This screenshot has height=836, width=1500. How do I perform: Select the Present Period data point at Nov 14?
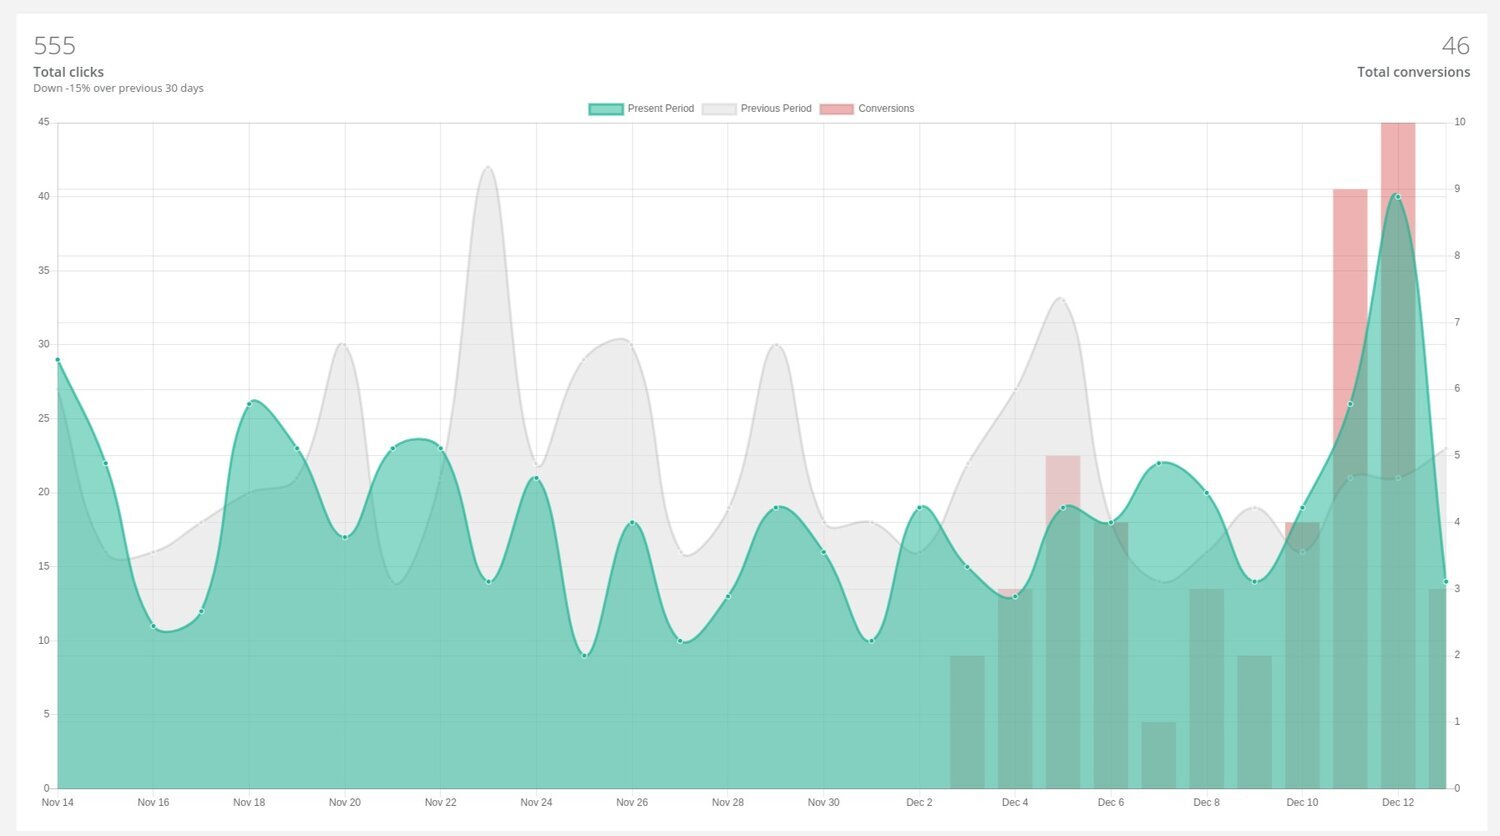[x=58, y=359]
